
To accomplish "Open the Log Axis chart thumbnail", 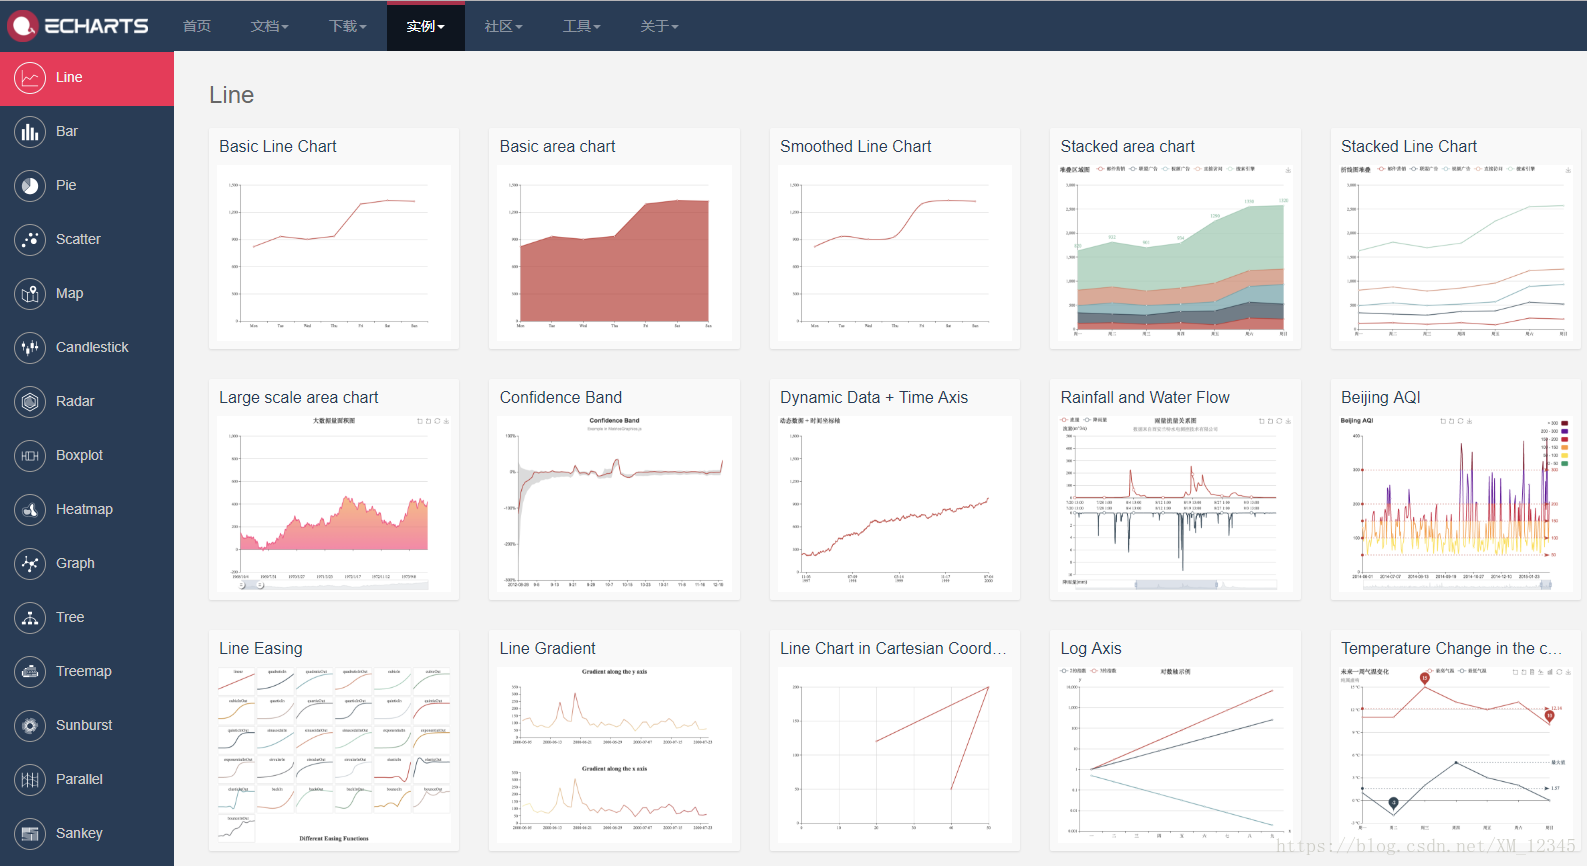I will click(1175, 755).
